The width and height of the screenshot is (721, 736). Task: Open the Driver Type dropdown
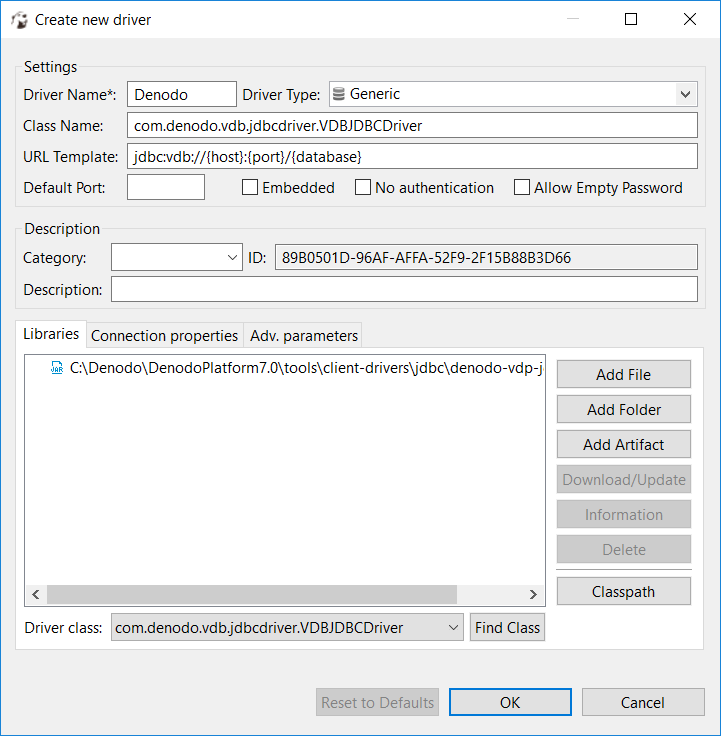point(685,94)
